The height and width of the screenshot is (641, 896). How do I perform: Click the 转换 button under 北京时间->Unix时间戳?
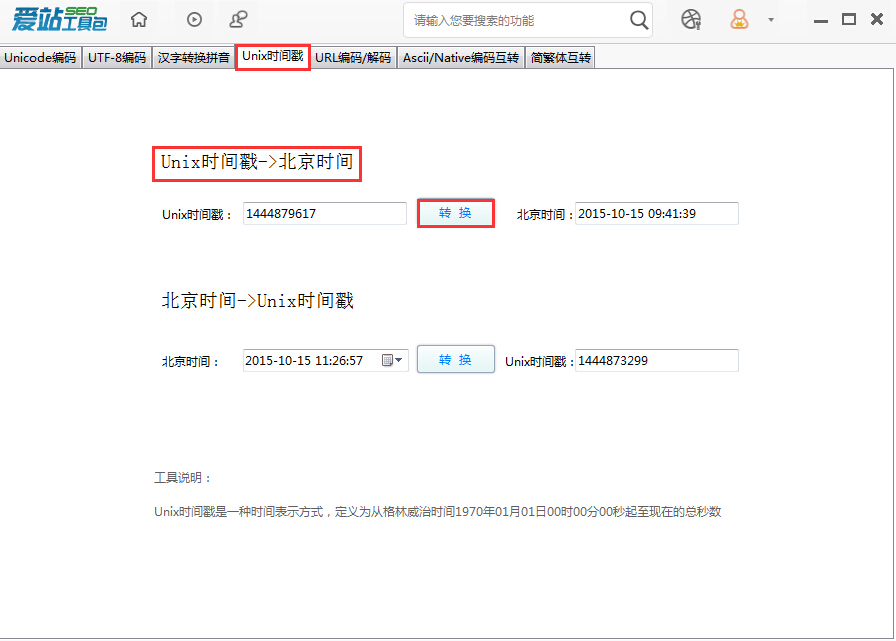(455, 359)
